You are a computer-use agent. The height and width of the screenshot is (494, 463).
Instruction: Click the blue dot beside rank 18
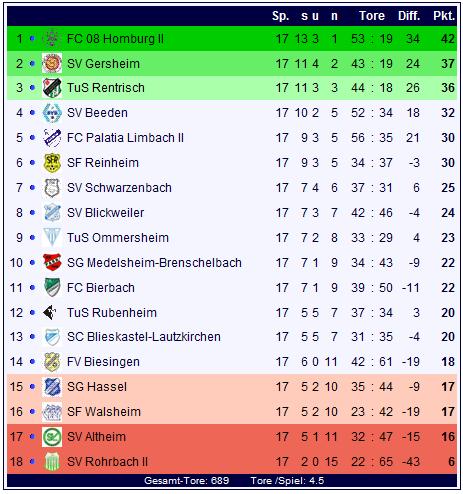pyautogui.click(x=32, y=462)
